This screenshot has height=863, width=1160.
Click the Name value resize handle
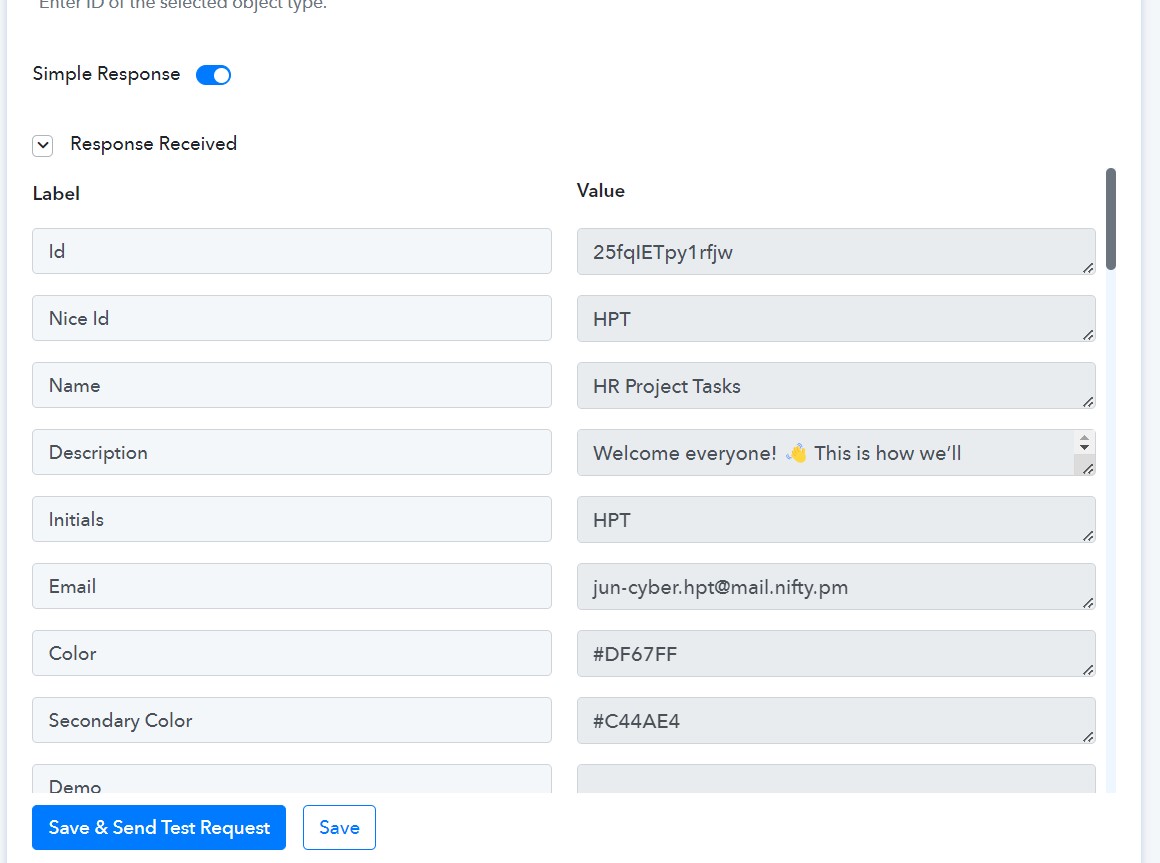(1088, 402)
